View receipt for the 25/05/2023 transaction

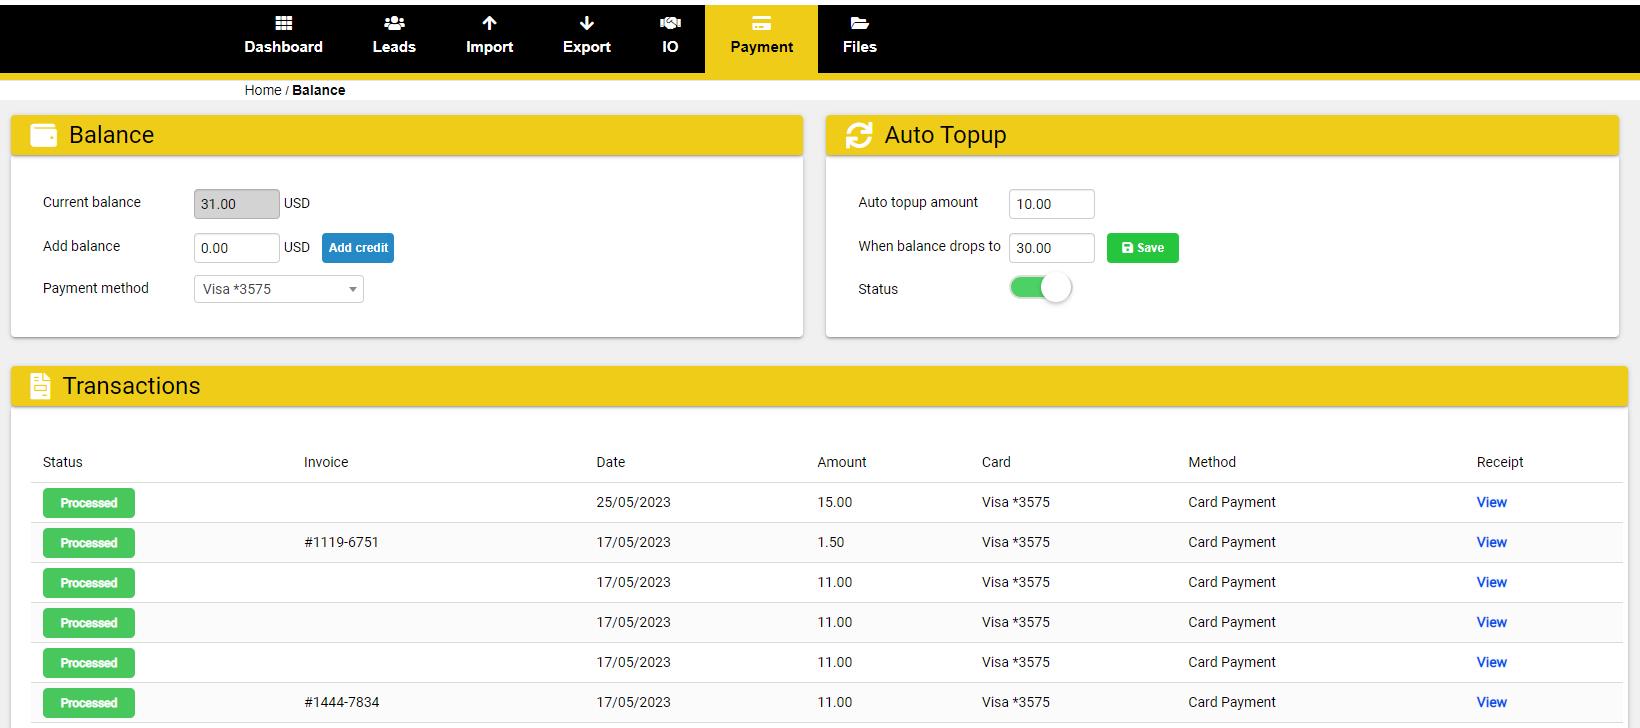1491,502
